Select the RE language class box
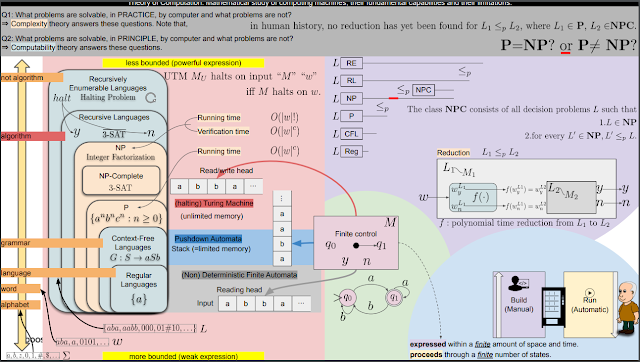The width and height of the screenshot is (640, 362). point(351,63)
